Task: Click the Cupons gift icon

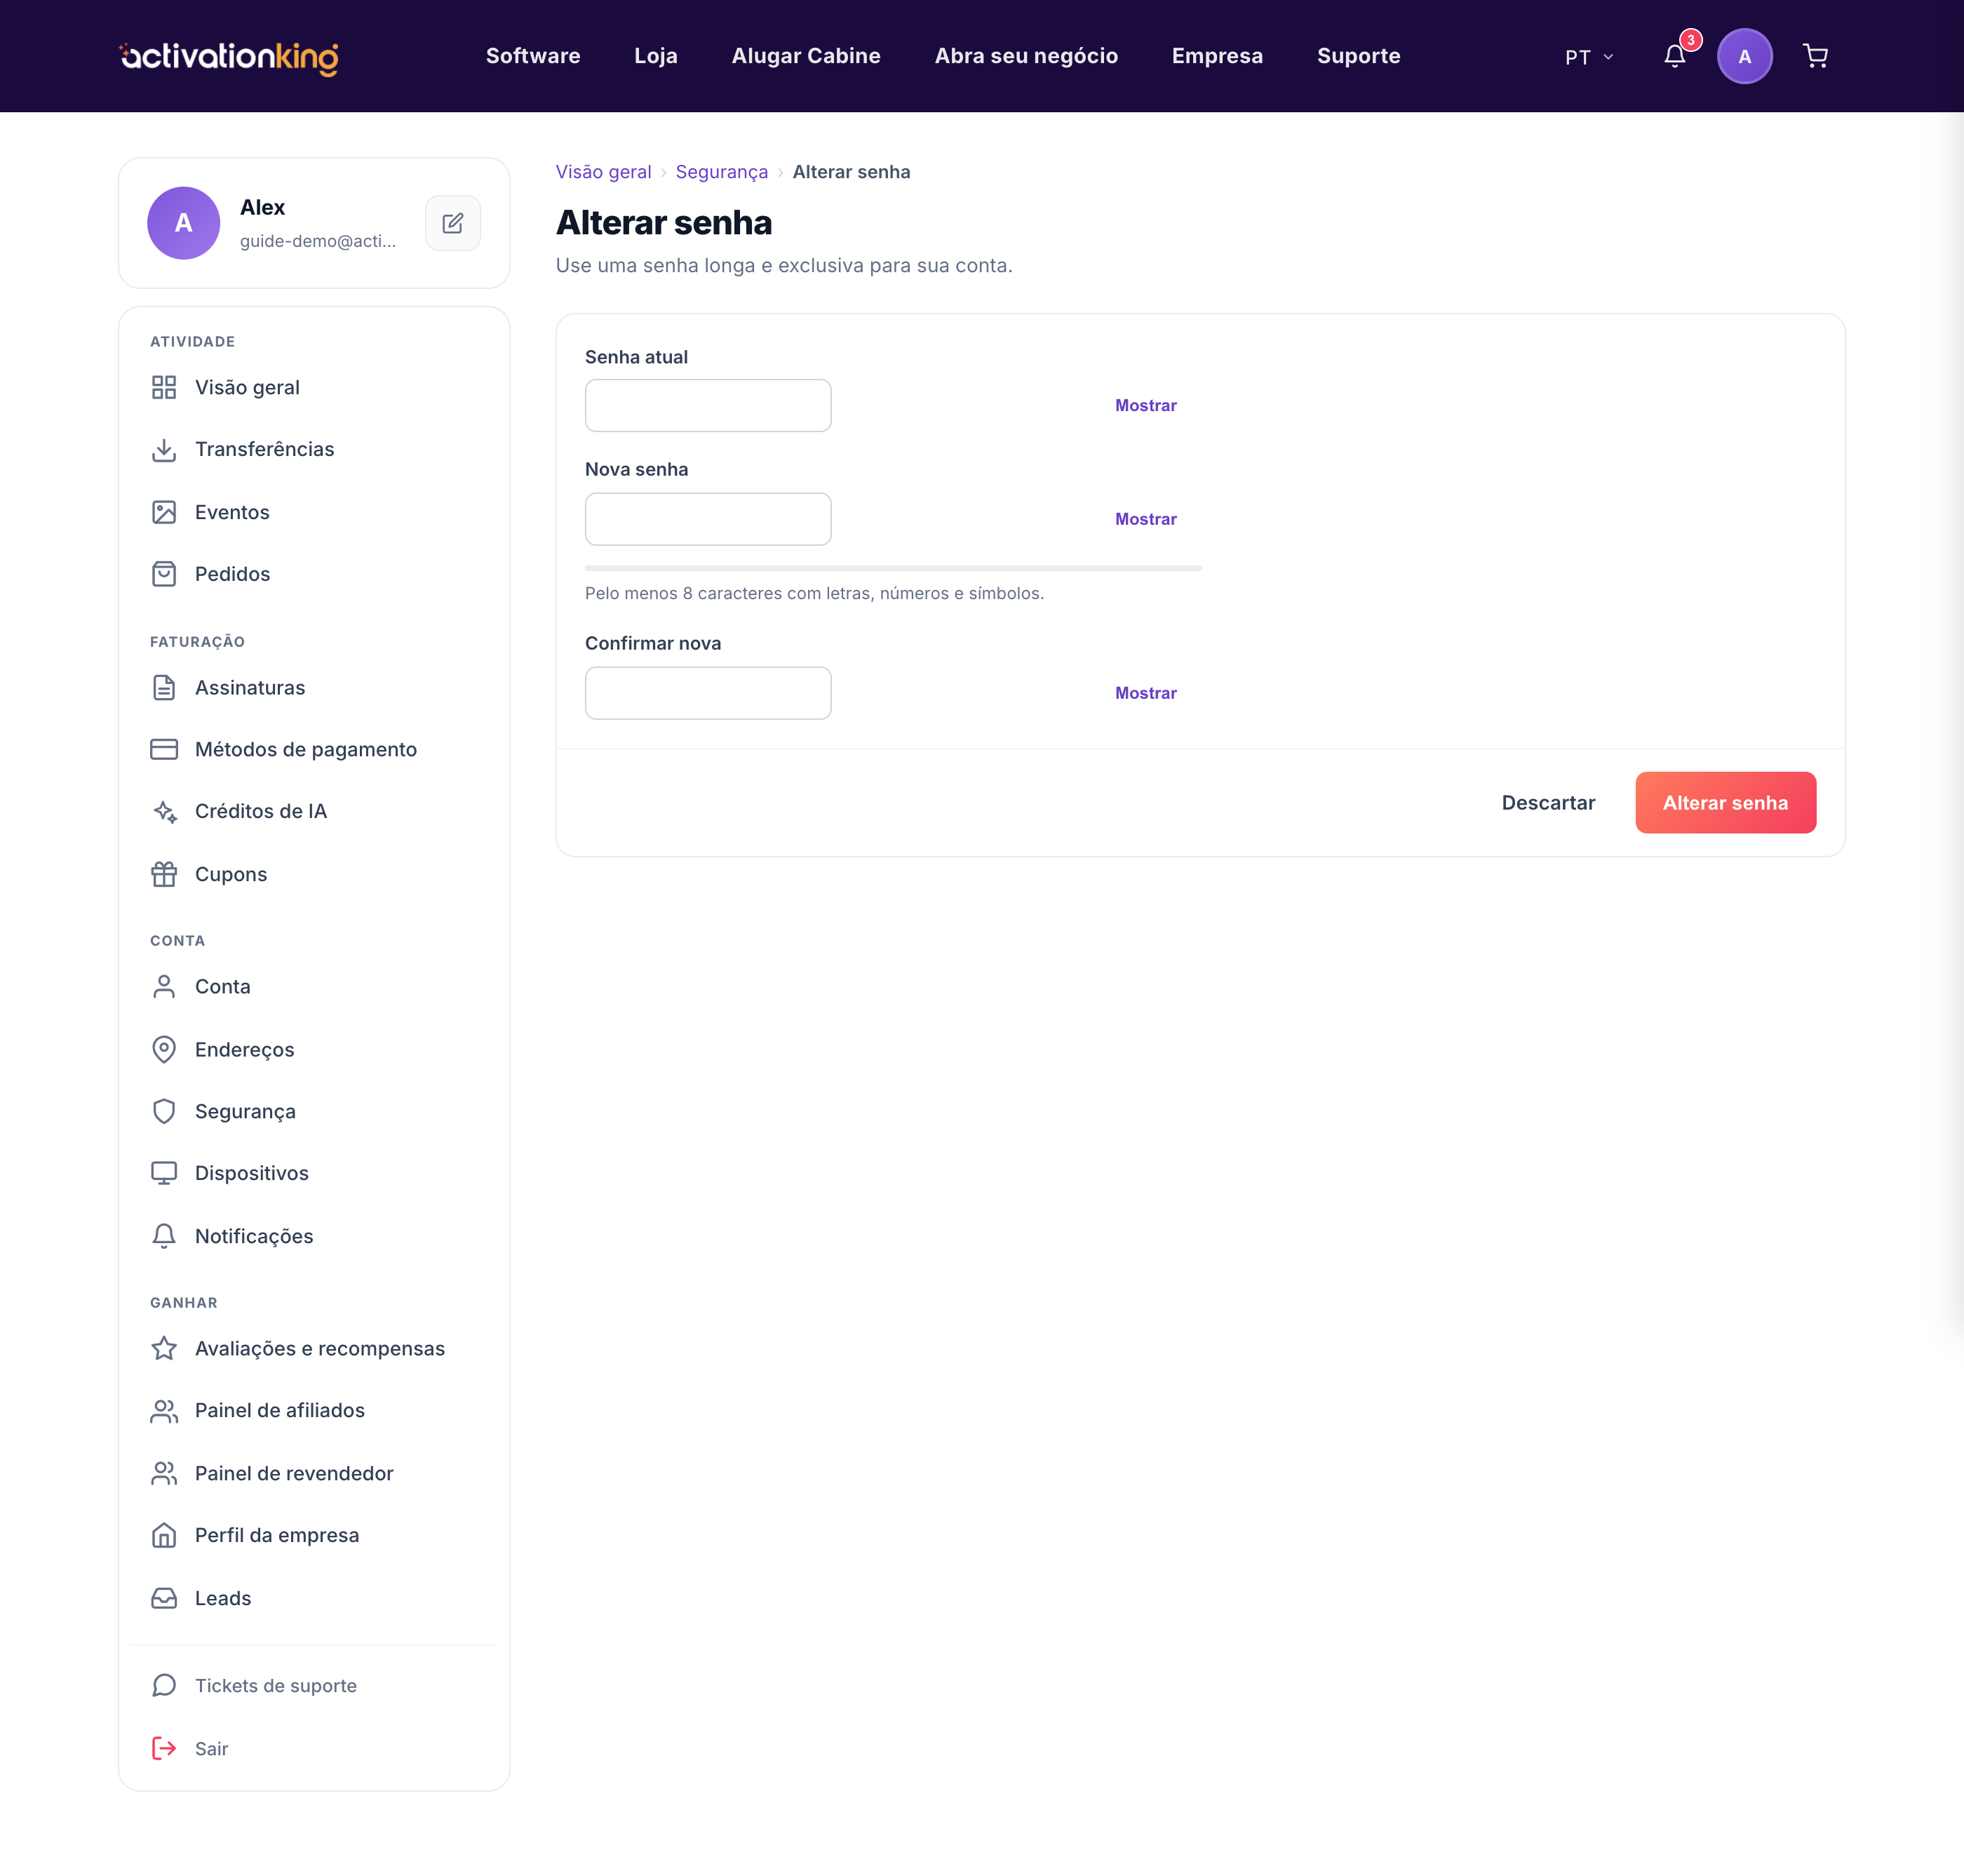Action: click(164, 874)
